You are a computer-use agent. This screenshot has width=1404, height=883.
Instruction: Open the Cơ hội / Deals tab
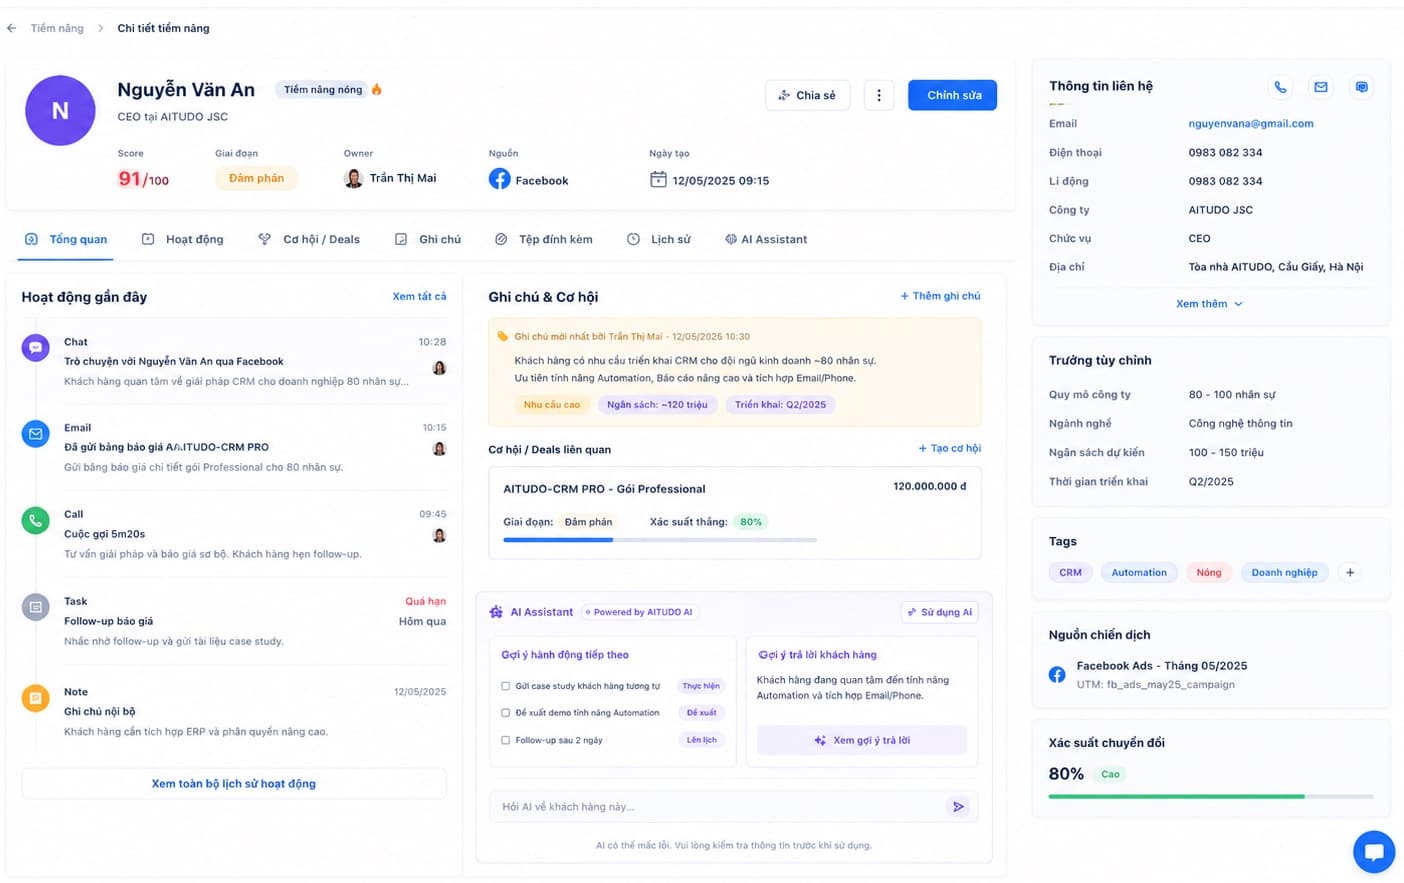coord(308,239)
